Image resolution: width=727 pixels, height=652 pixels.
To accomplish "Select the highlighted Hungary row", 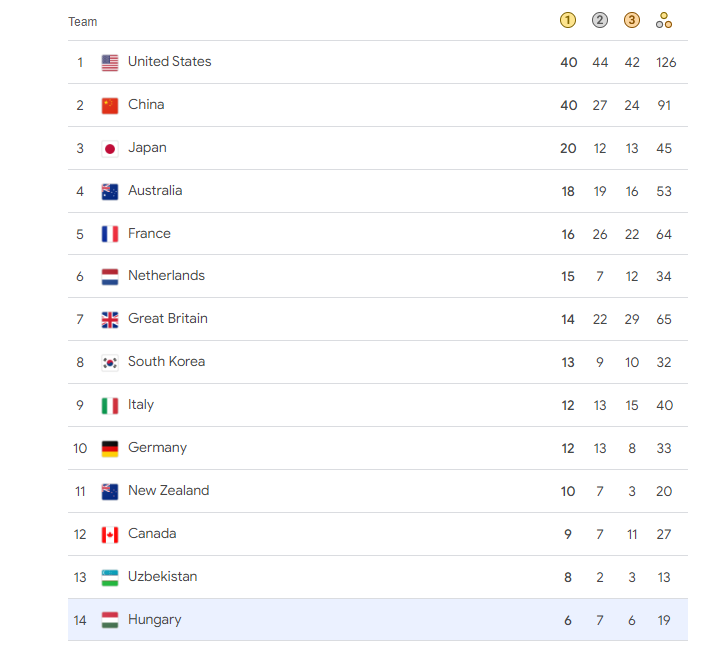I will (x=378, y=620).
